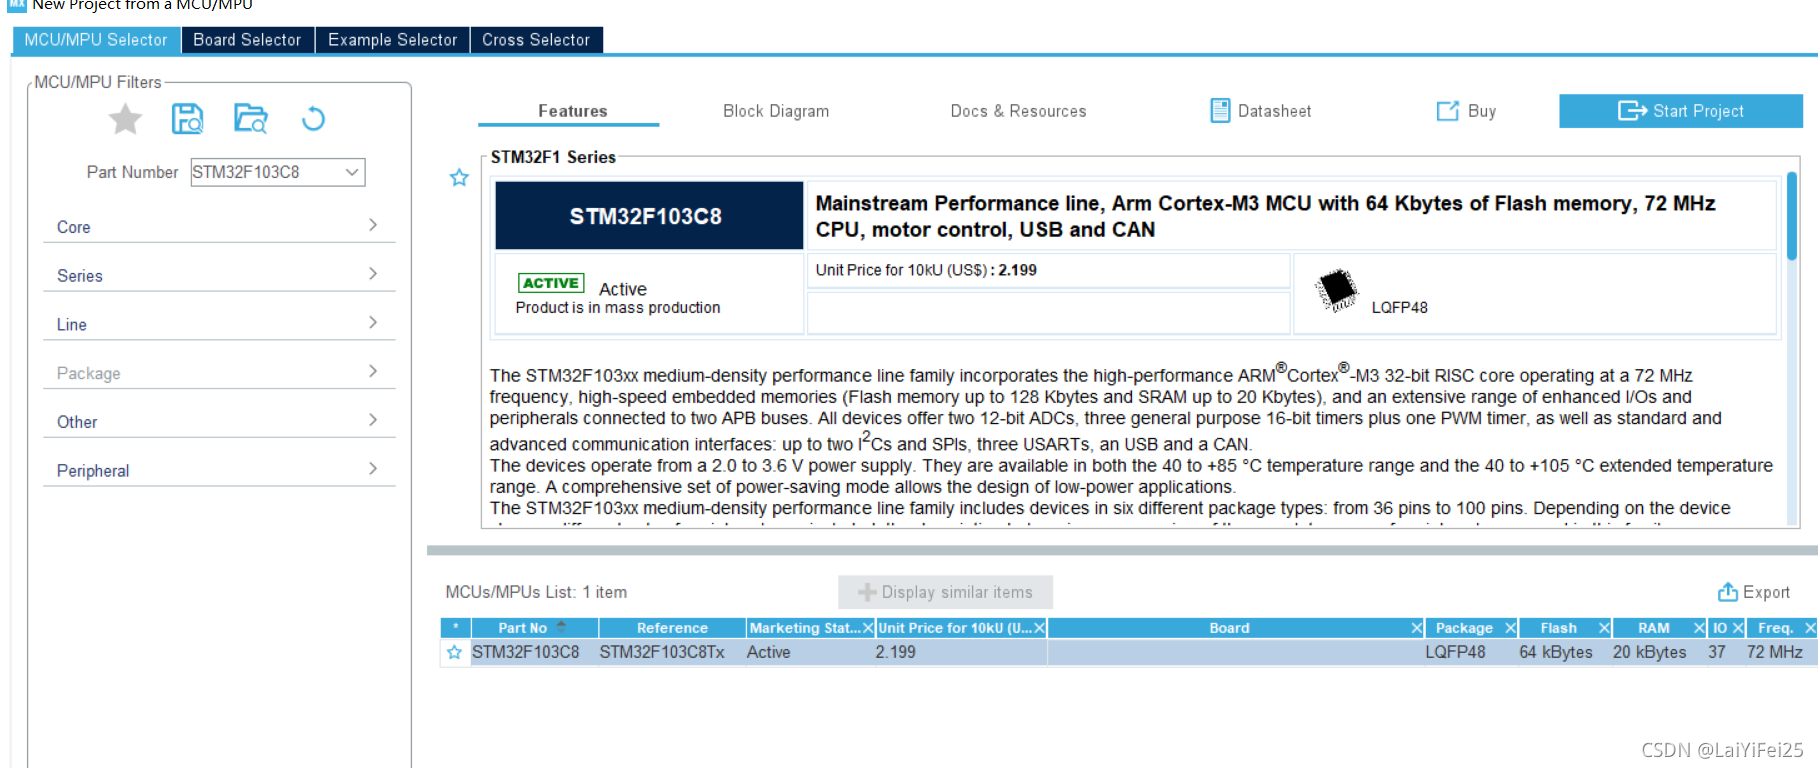Load saved search filters icon
The width and height of the screenshot is (1818, 768).
[251, 119]
